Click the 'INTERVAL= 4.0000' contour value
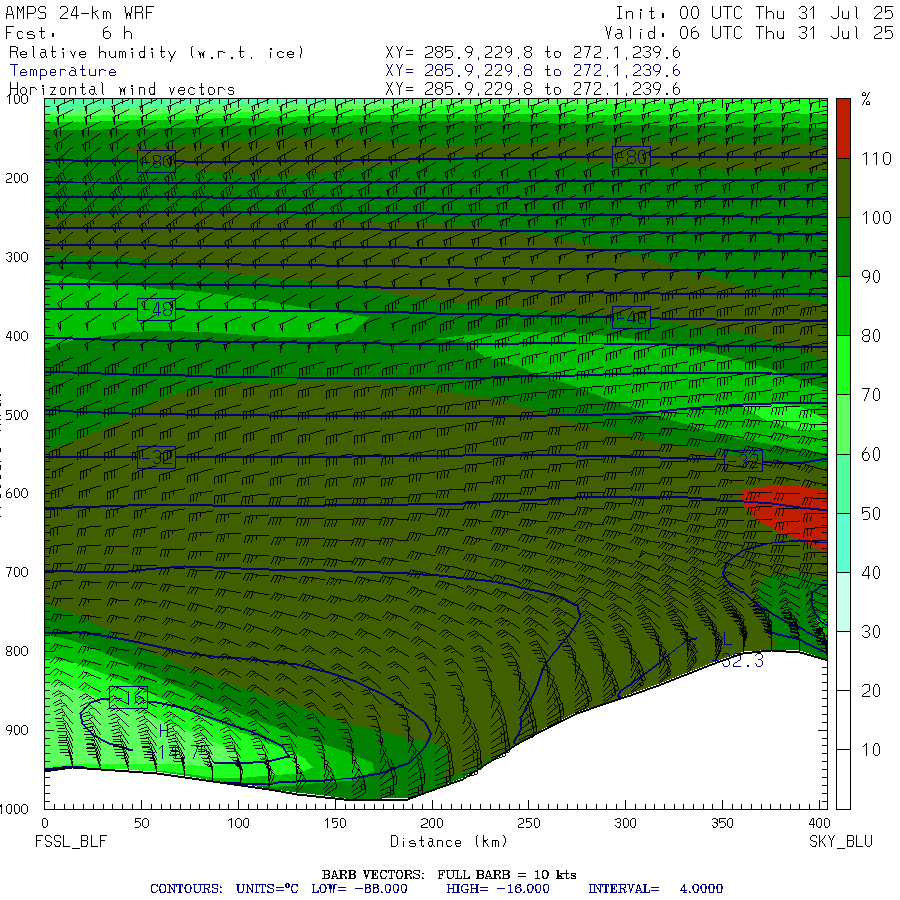 pos(655,889)
